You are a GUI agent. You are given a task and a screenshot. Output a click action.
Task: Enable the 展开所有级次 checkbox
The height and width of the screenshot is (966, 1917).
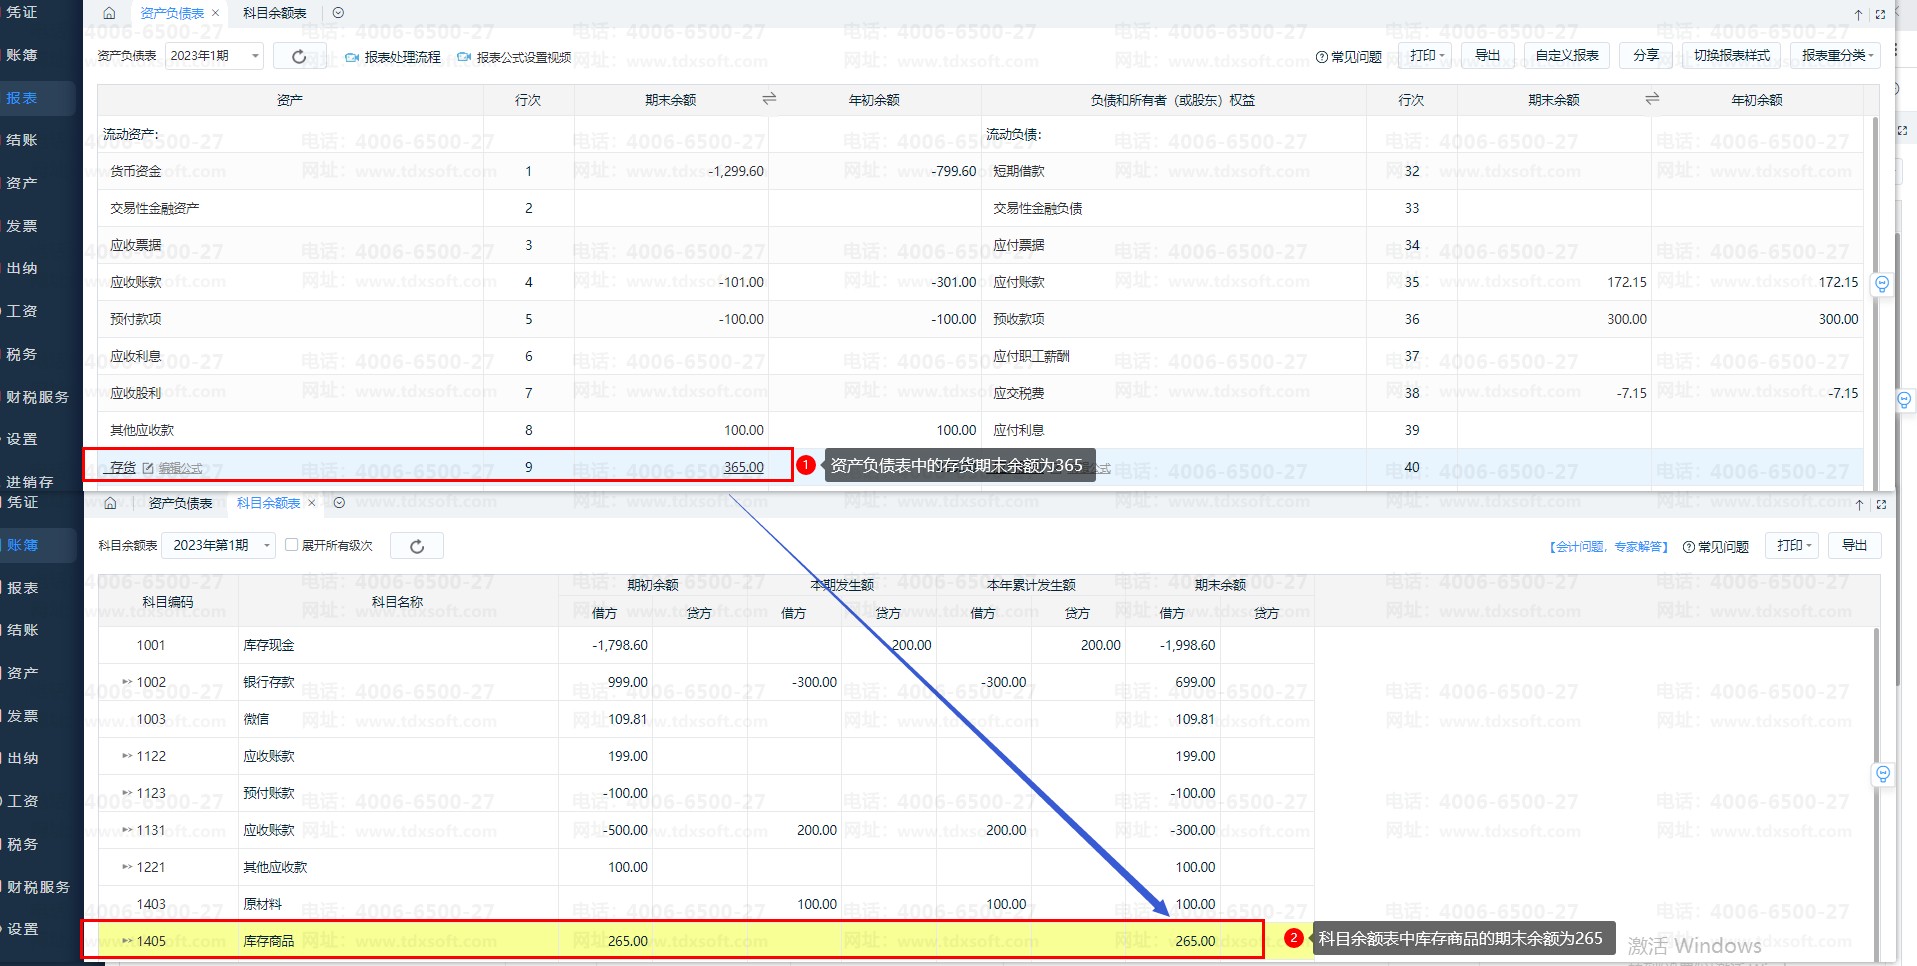(292, 545)
